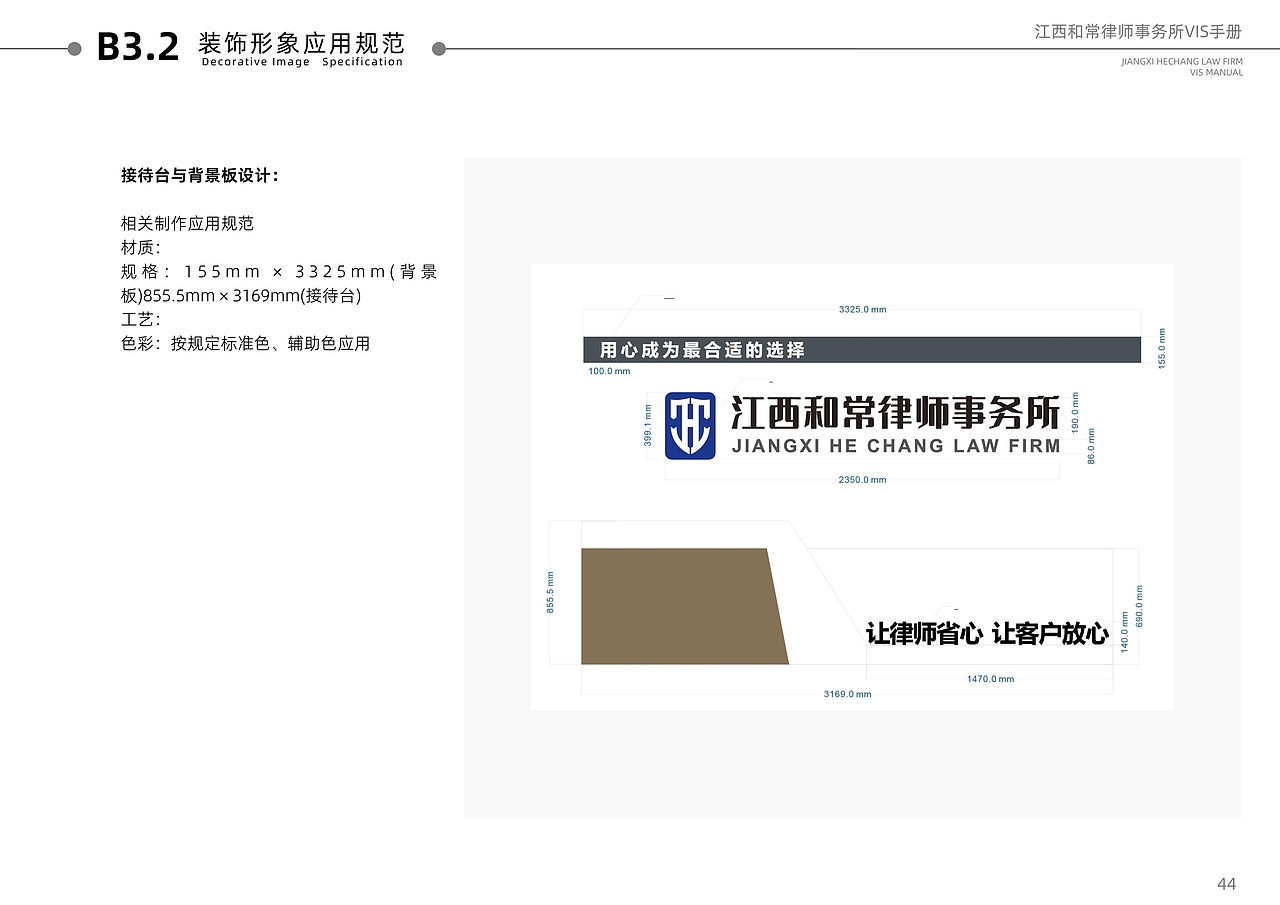The width and height of the screenshot is (1280, 905).
Task: Select the bold heading 接待台与背景板设计:
Action: (x=200, y=176)
